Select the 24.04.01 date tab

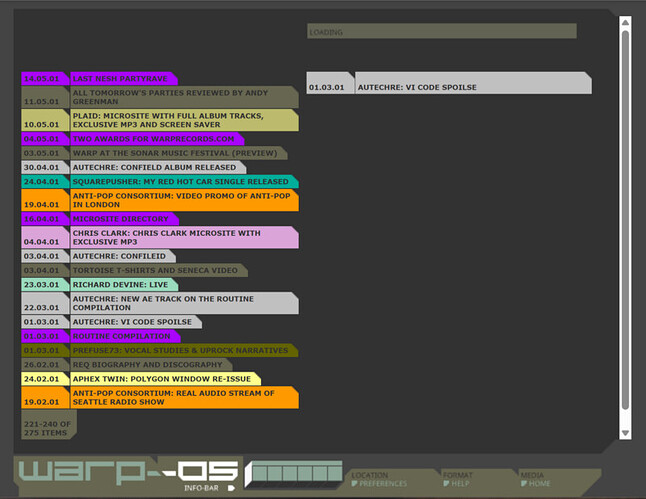(x=45, y=181)
